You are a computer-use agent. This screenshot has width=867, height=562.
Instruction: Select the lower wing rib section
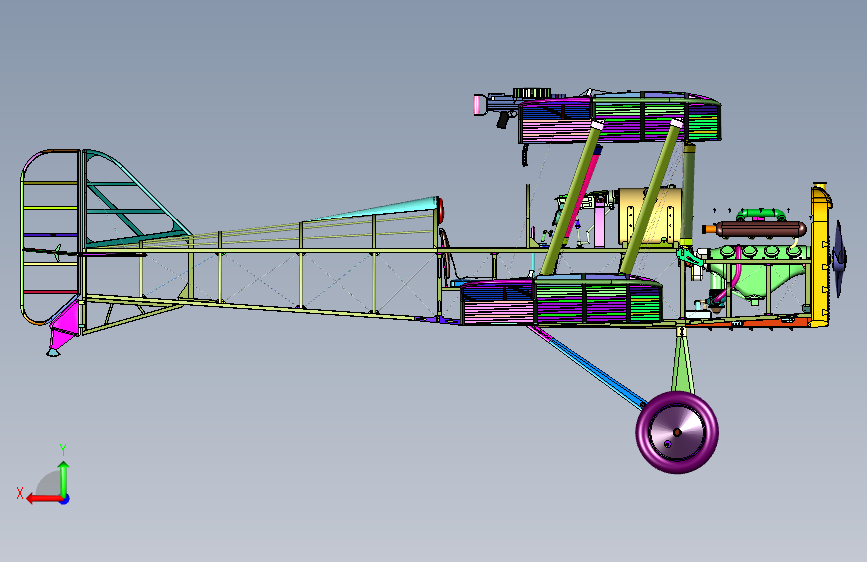coord(561,300)
